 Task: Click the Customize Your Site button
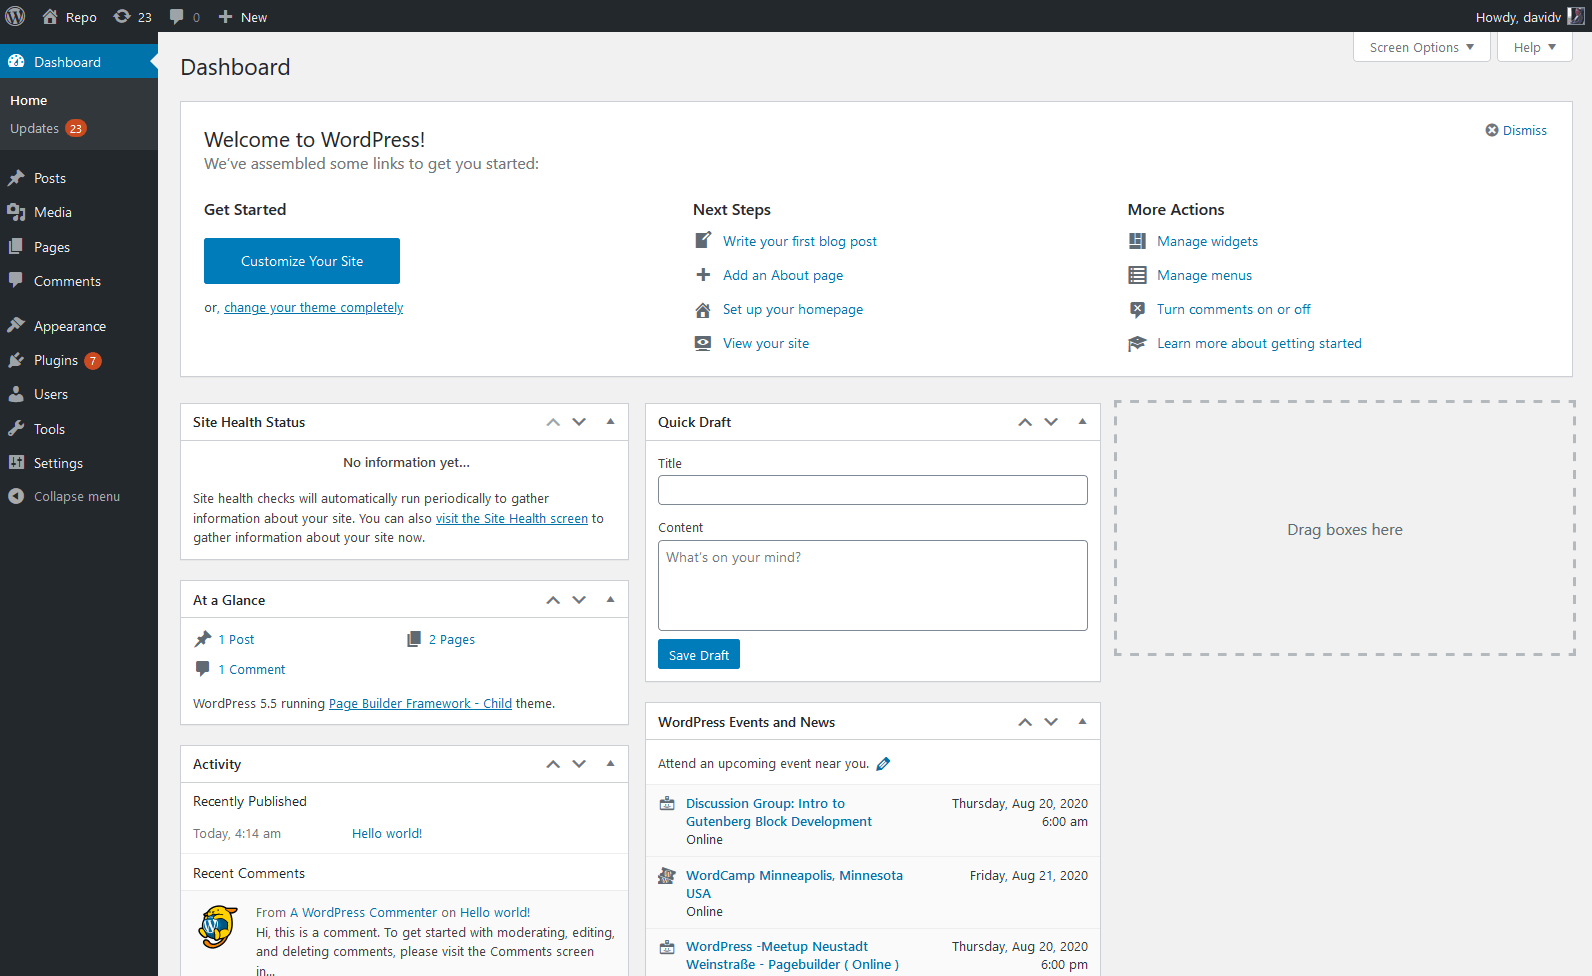302,261
